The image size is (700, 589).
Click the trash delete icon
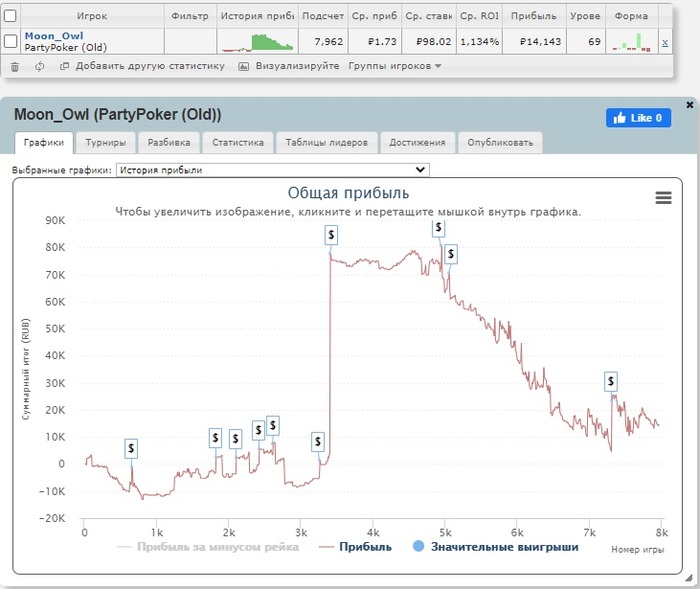click(x=15, y=67)
